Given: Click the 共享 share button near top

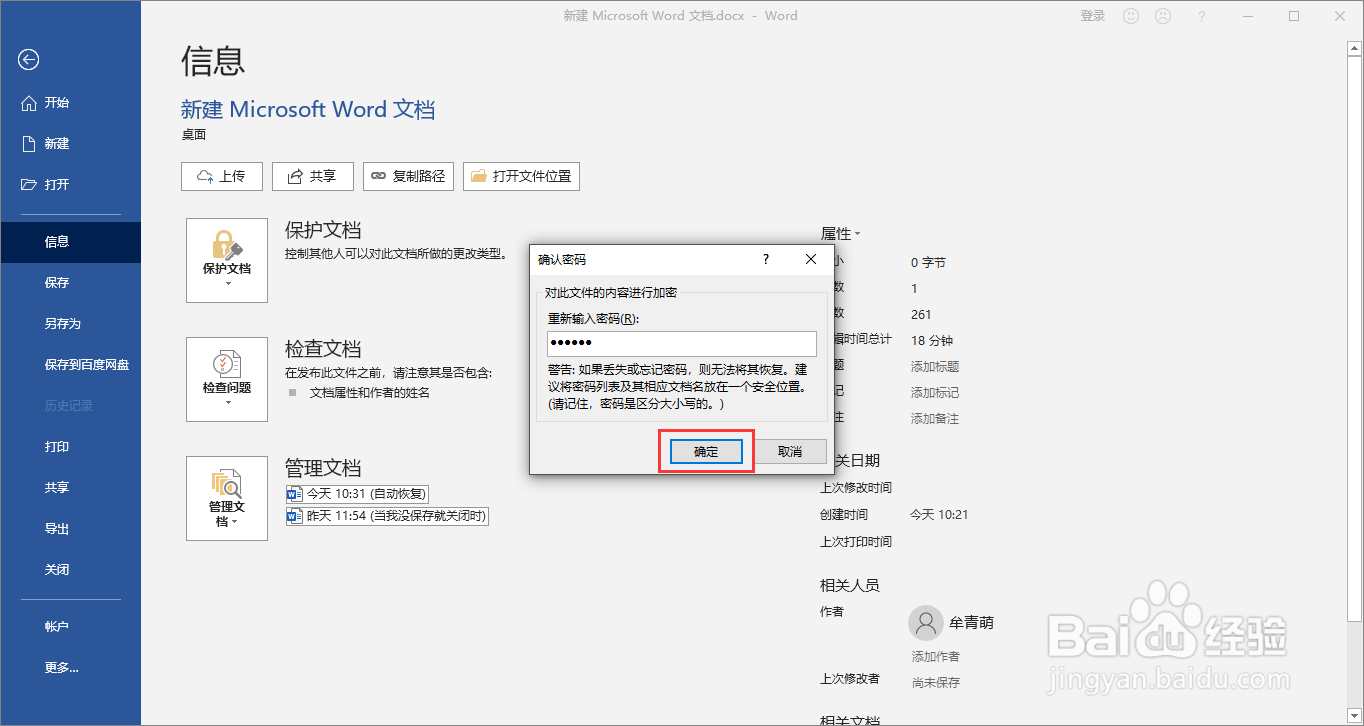Looking at the screenshot, I should tap(312, 176).
